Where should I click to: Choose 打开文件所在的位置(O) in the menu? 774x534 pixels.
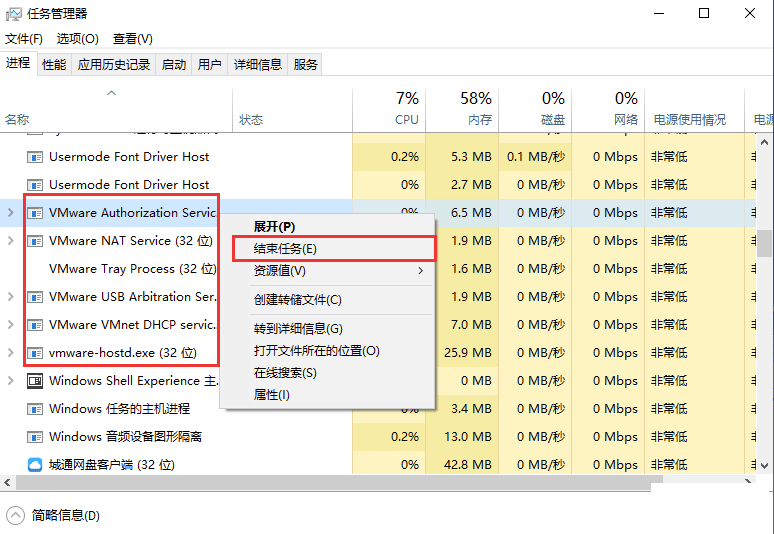327,351
